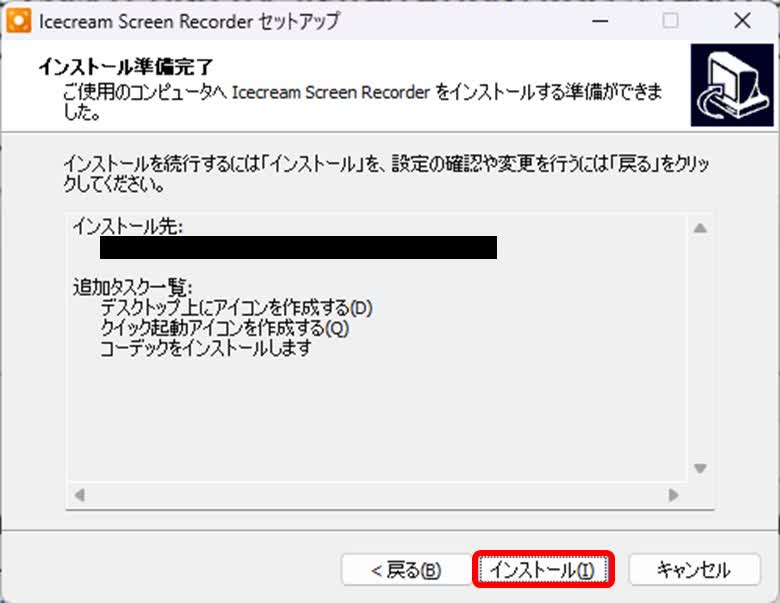This screenshot has width=780, height=603.
Task: Click the scroll up arrow in summary box
Action: (x=700, y=228)
